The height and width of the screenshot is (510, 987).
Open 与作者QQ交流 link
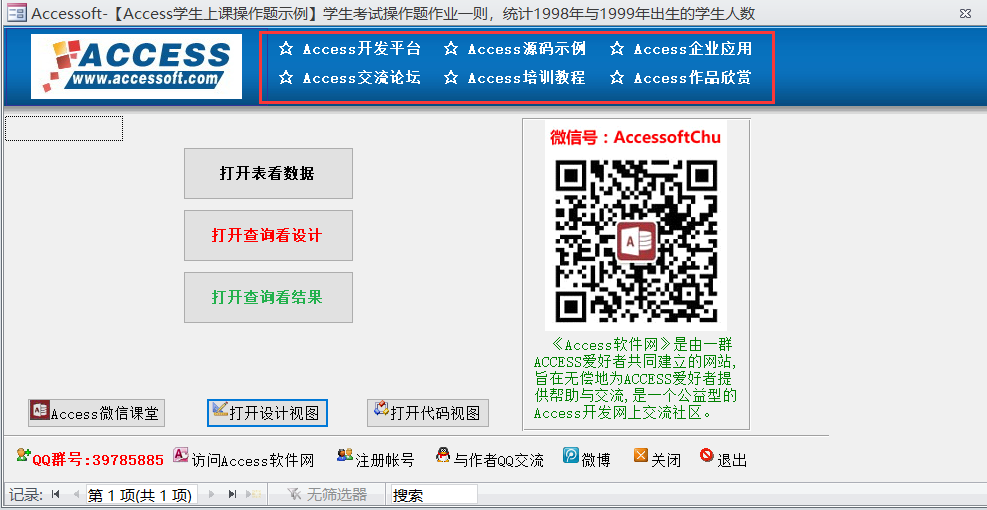pyautogui.click(x=499, y=460)
